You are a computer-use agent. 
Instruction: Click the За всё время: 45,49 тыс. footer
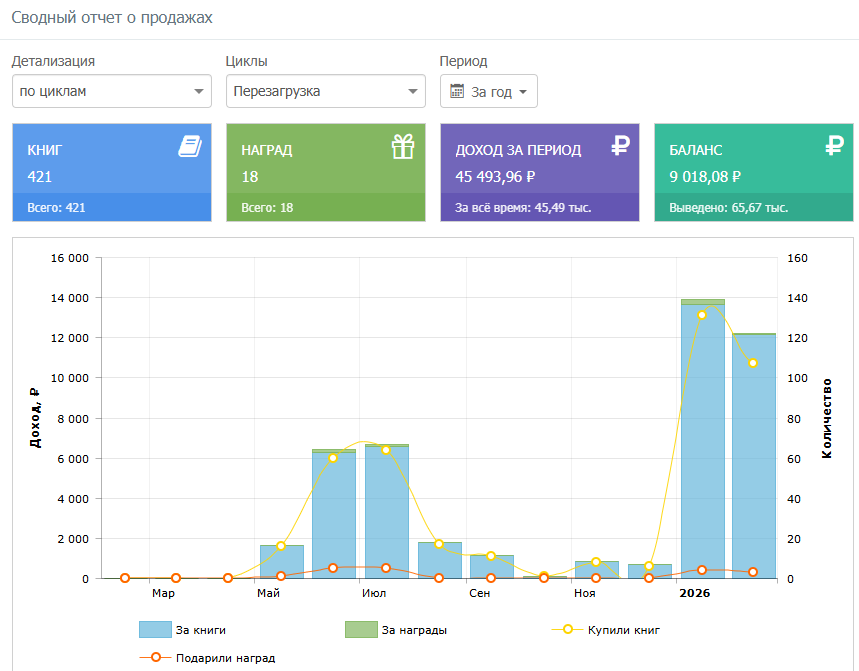540,208
